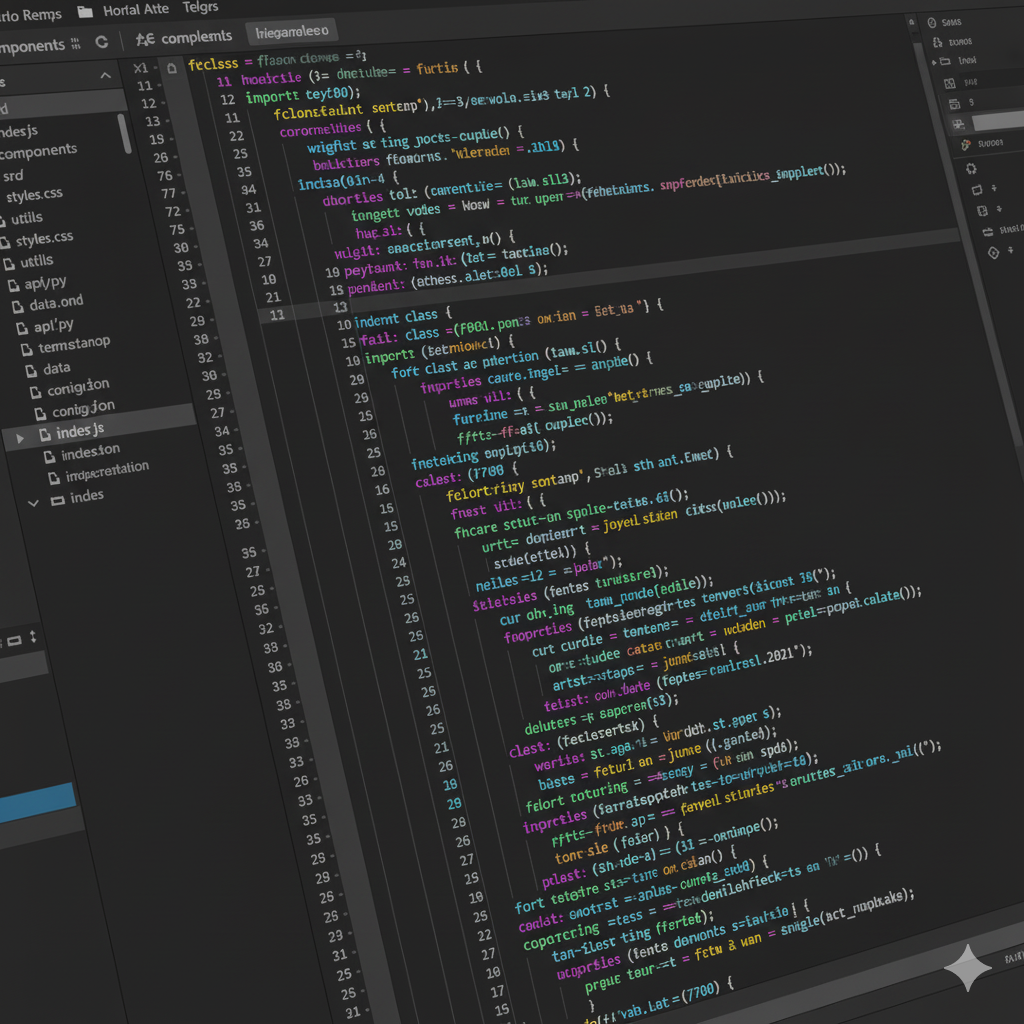The width and height of the screenshot is (1024, 1024).
Task: Collapse the bottom 'indes' folder chevron
Action: pyautogui.click(x=34, y=502)
